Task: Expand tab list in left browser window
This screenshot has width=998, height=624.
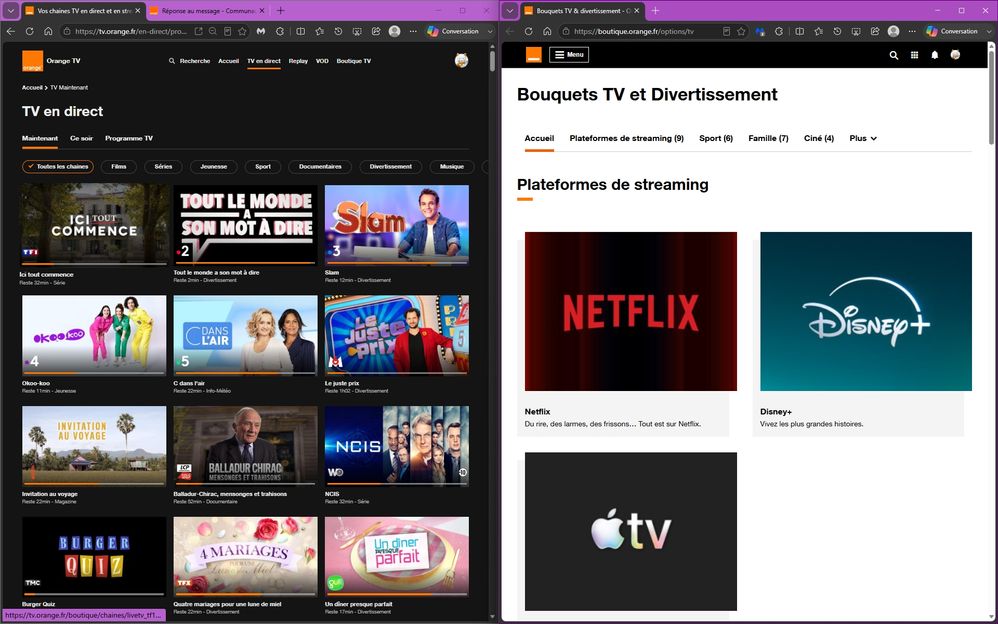Action: [11, 11]
